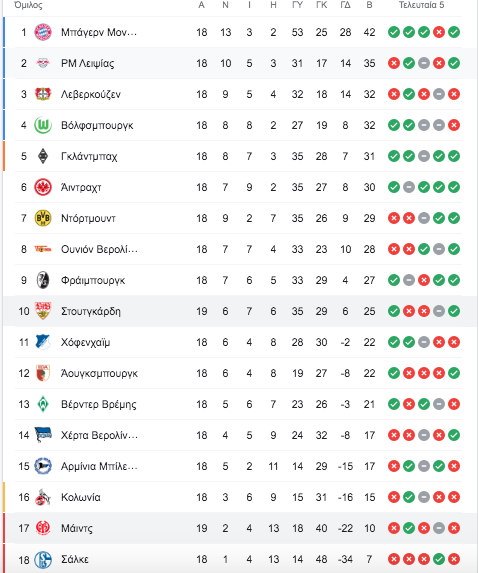Select the Borussia Dortmund BVB logo
The height and width of the screenshot is (573, 478).
coord(43,218)
